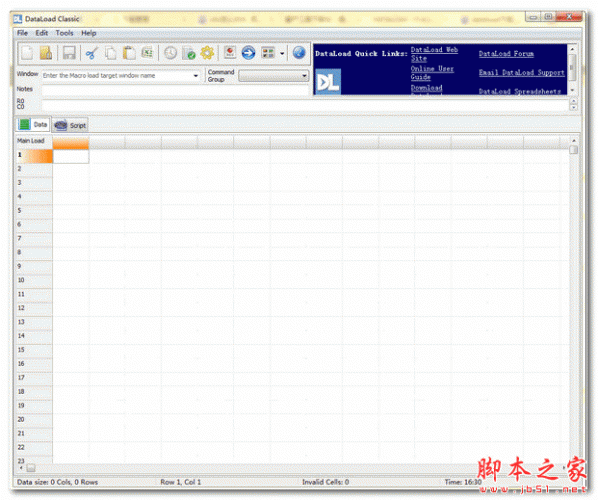Select row header 5
Viewport: 598px width, 500px height.
click(x=34, y=211)
